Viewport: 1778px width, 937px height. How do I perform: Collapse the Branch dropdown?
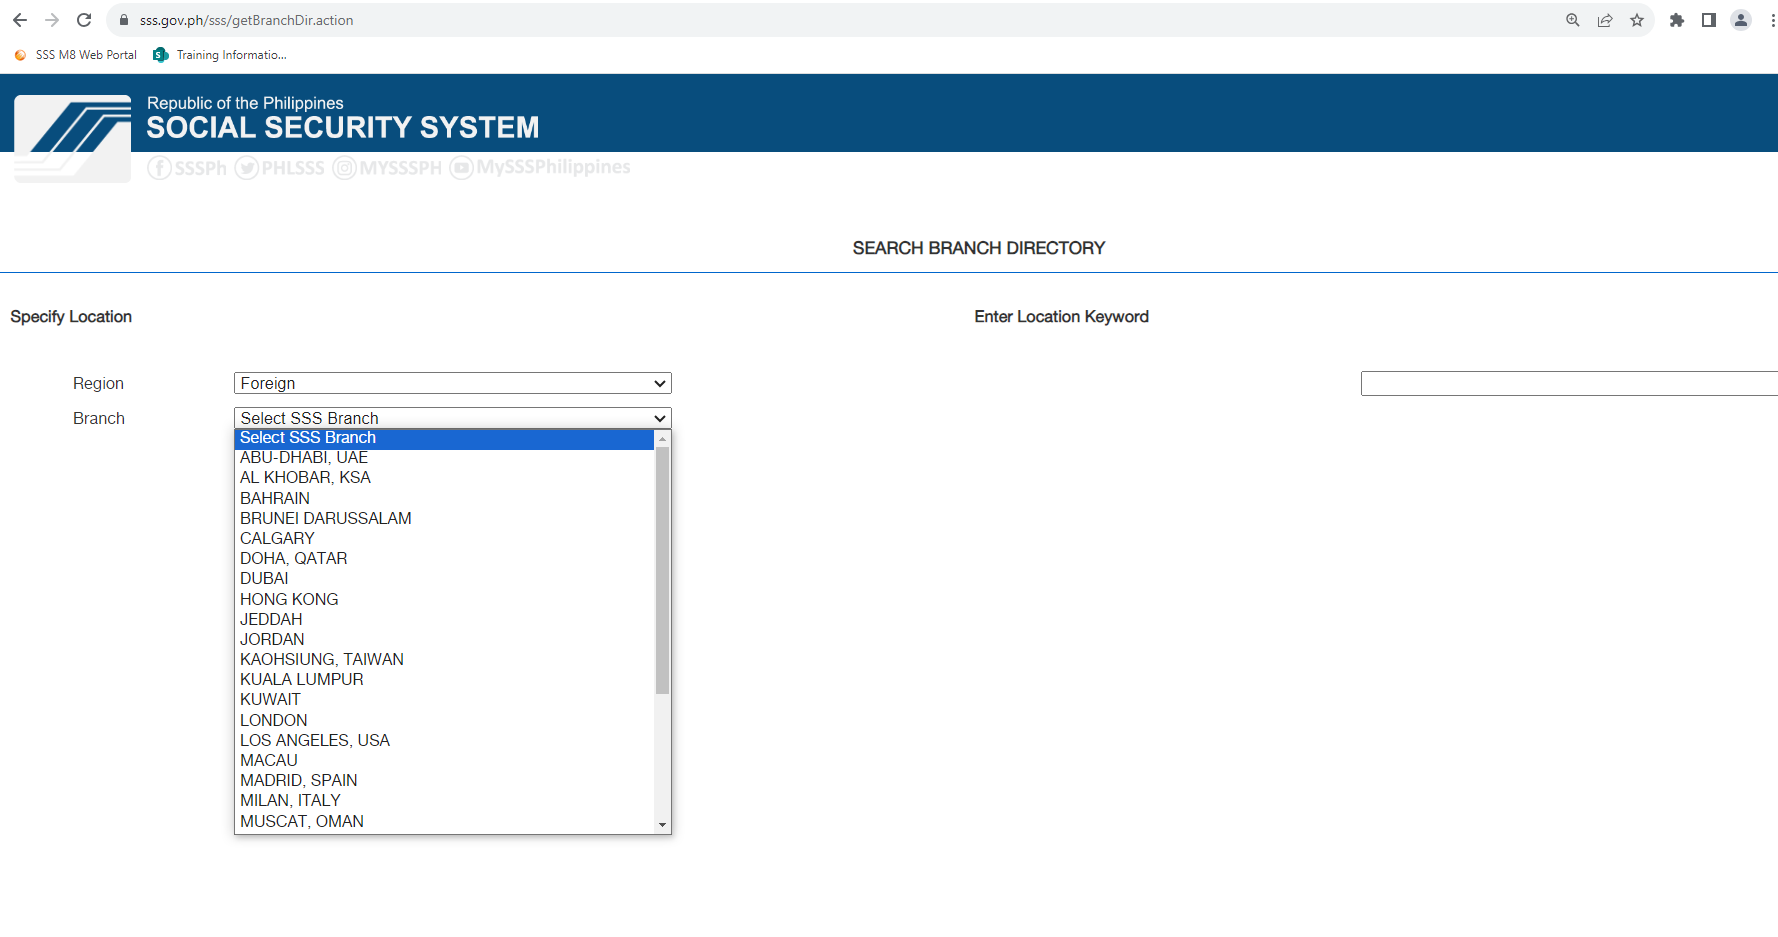pos(452,418)
